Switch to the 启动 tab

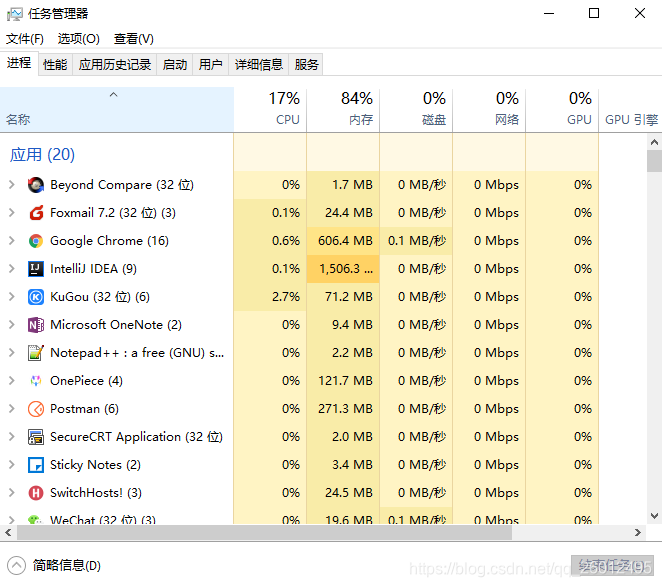click(175, 65)
